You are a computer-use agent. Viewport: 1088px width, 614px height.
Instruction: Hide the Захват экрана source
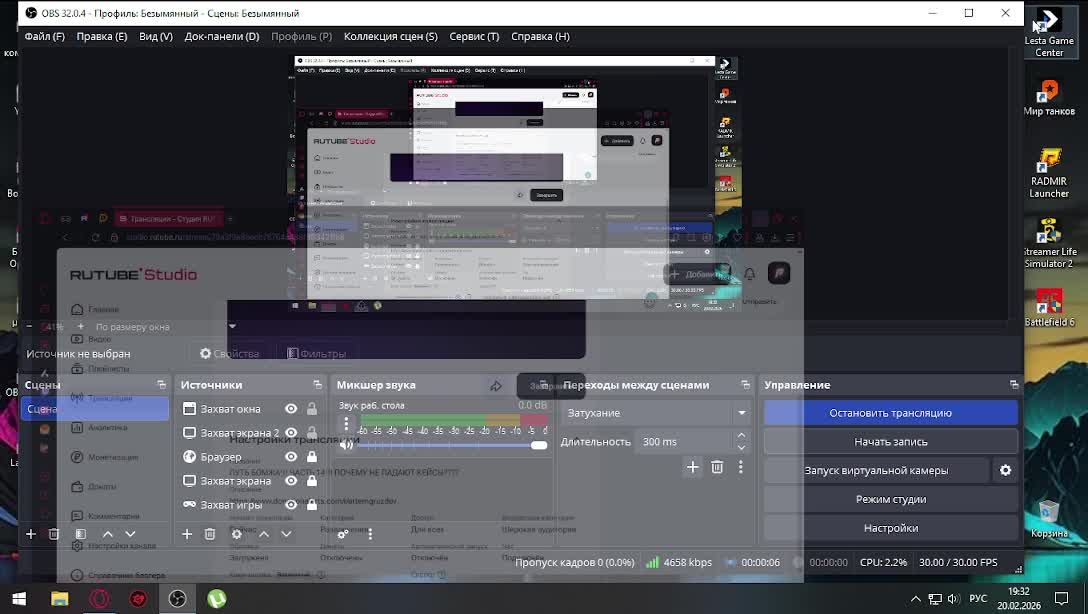[x=291, y=481]
